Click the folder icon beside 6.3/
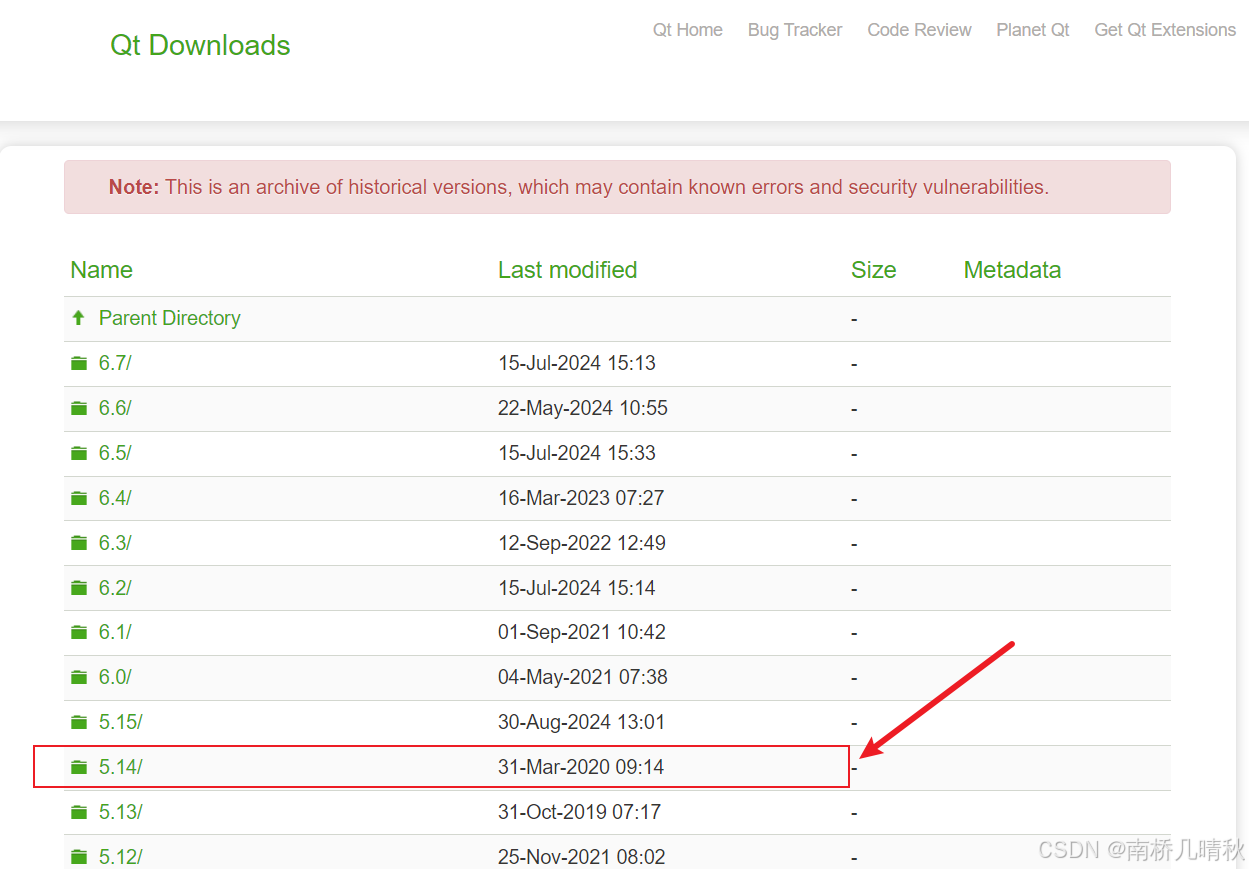This screenshot has width=1249, height=869. coord(79,543)
